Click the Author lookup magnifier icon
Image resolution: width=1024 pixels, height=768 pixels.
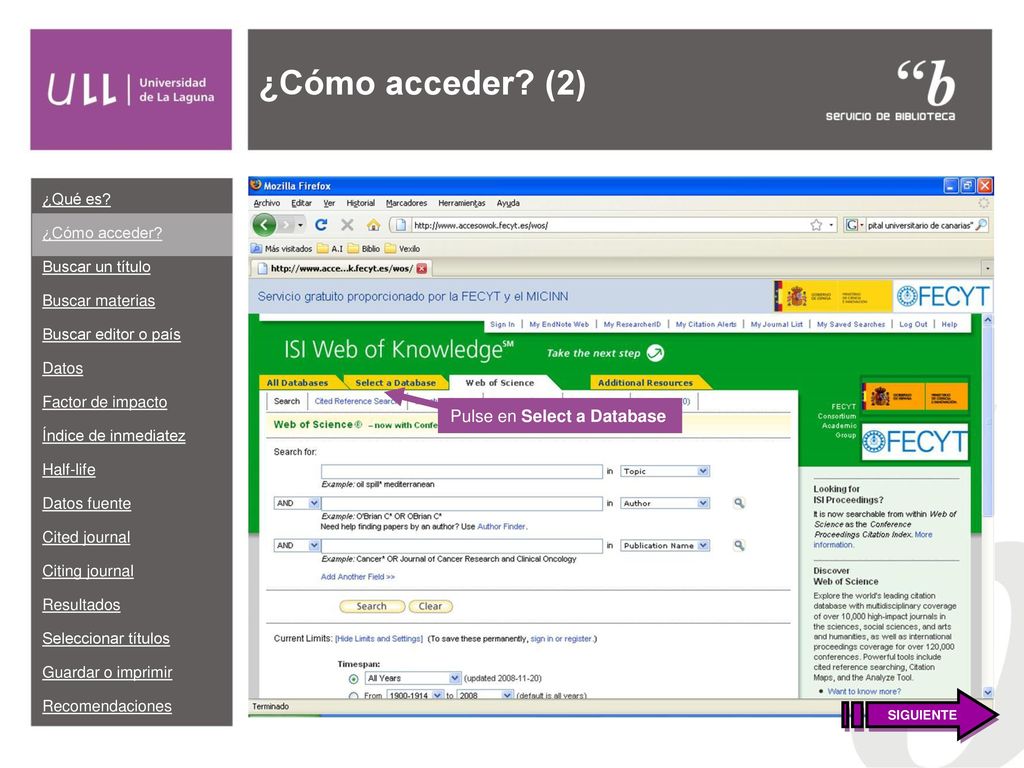(x=739, y=503)
